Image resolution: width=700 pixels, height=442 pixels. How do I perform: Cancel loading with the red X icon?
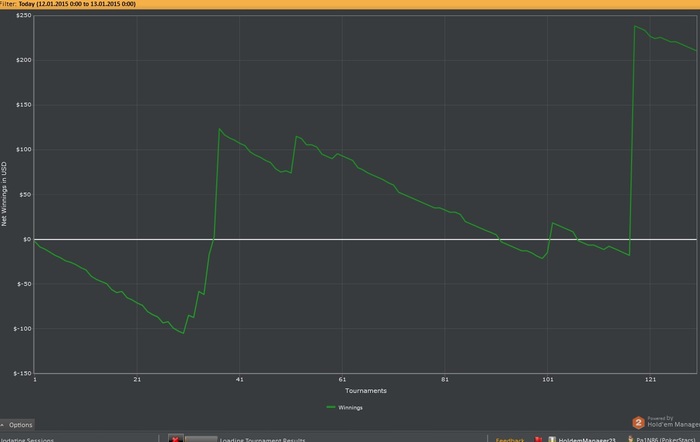point(175,439)
